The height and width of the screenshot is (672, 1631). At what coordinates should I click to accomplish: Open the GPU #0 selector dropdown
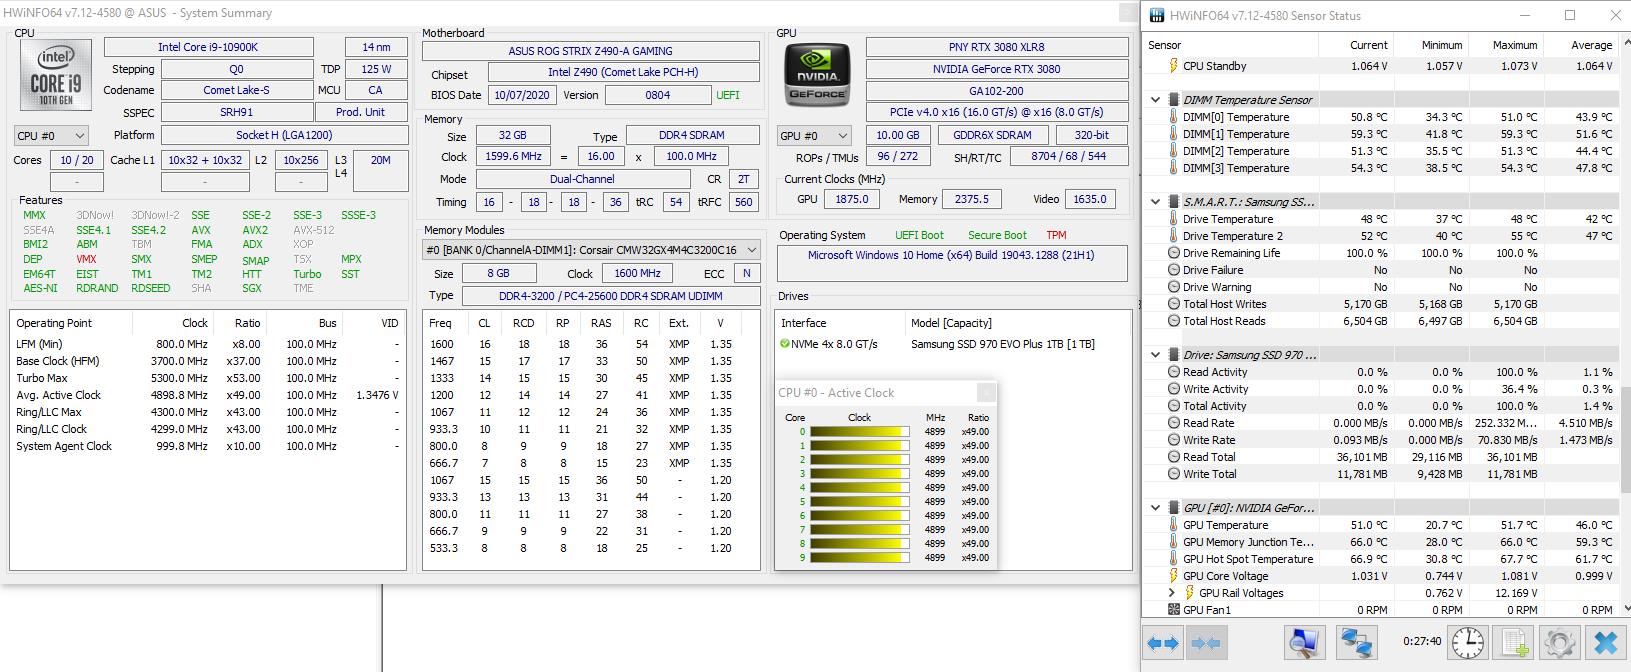pyautogui.click(x=814, y=136)
